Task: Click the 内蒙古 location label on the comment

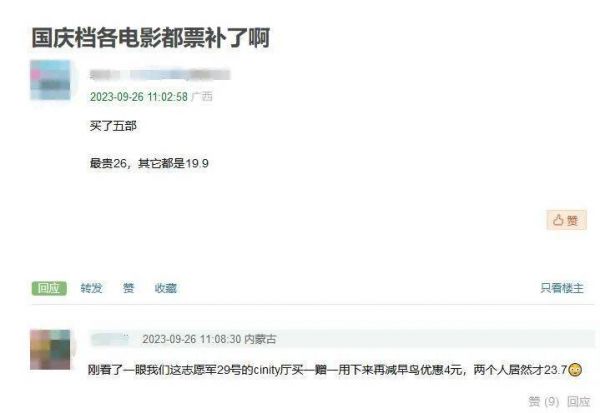Action: click(260, 339)
